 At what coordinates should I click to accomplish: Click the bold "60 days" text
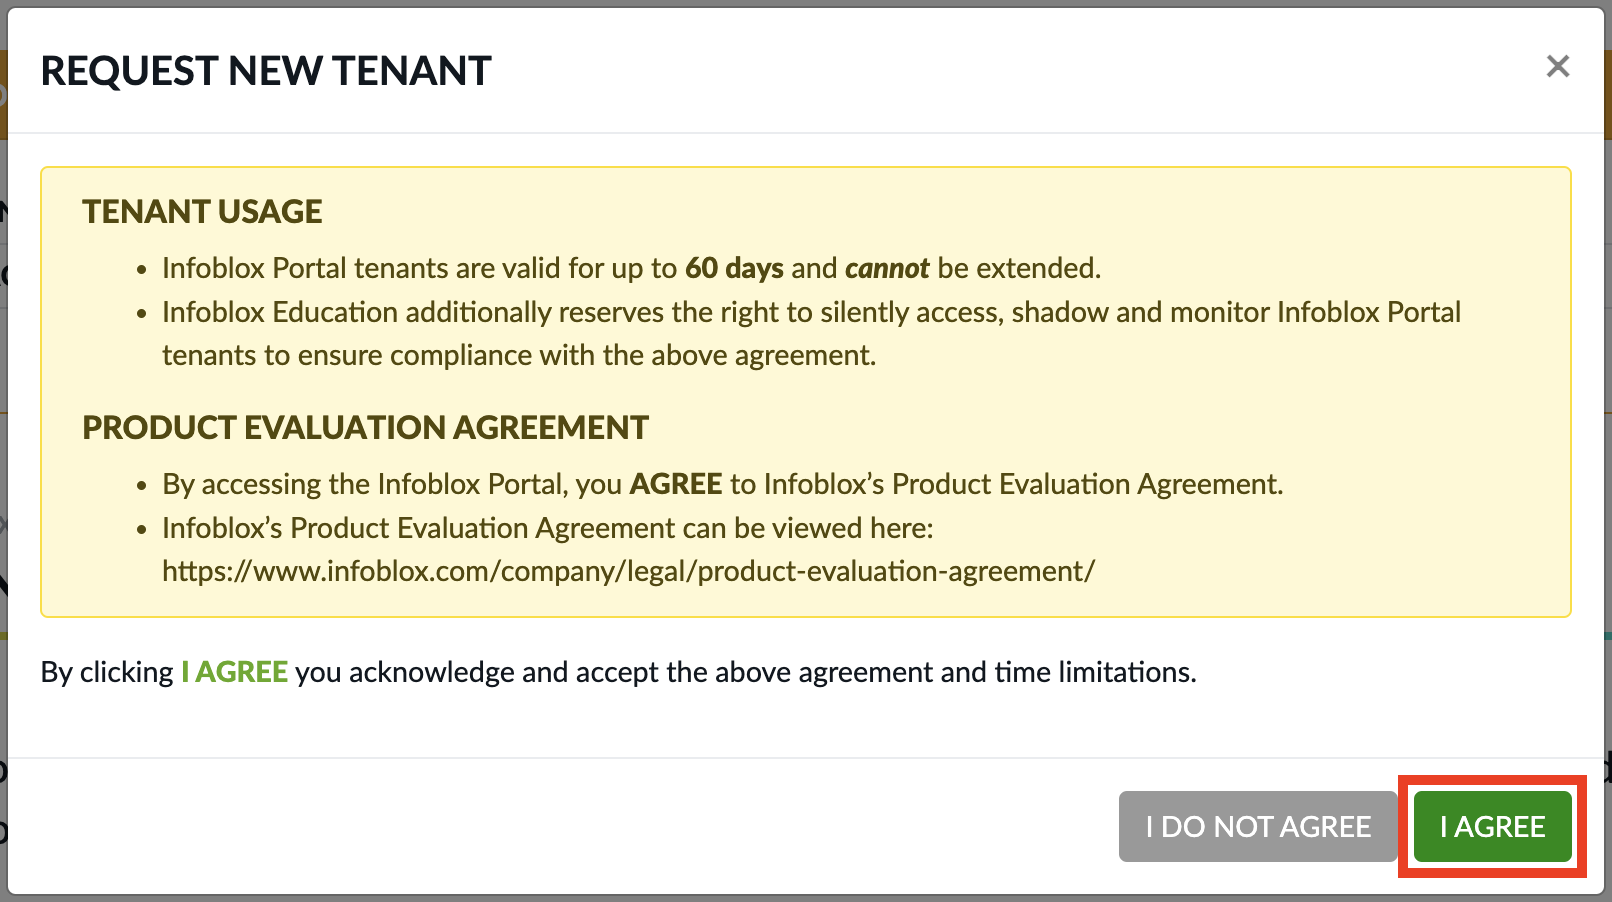pos(734,268)
